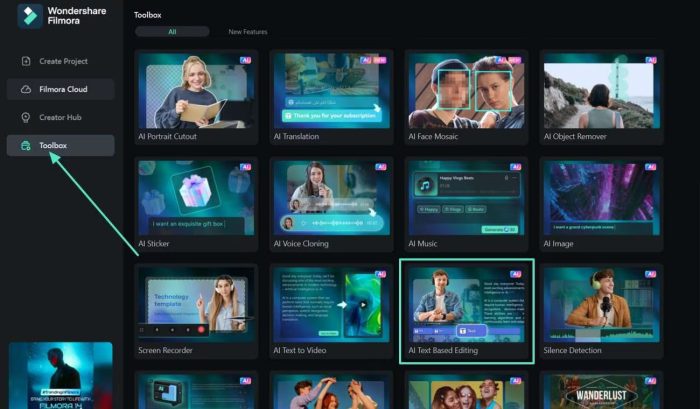This screenshot has height=409, width=700.
Task: Switch to the All tab
Action: point(172,32)
